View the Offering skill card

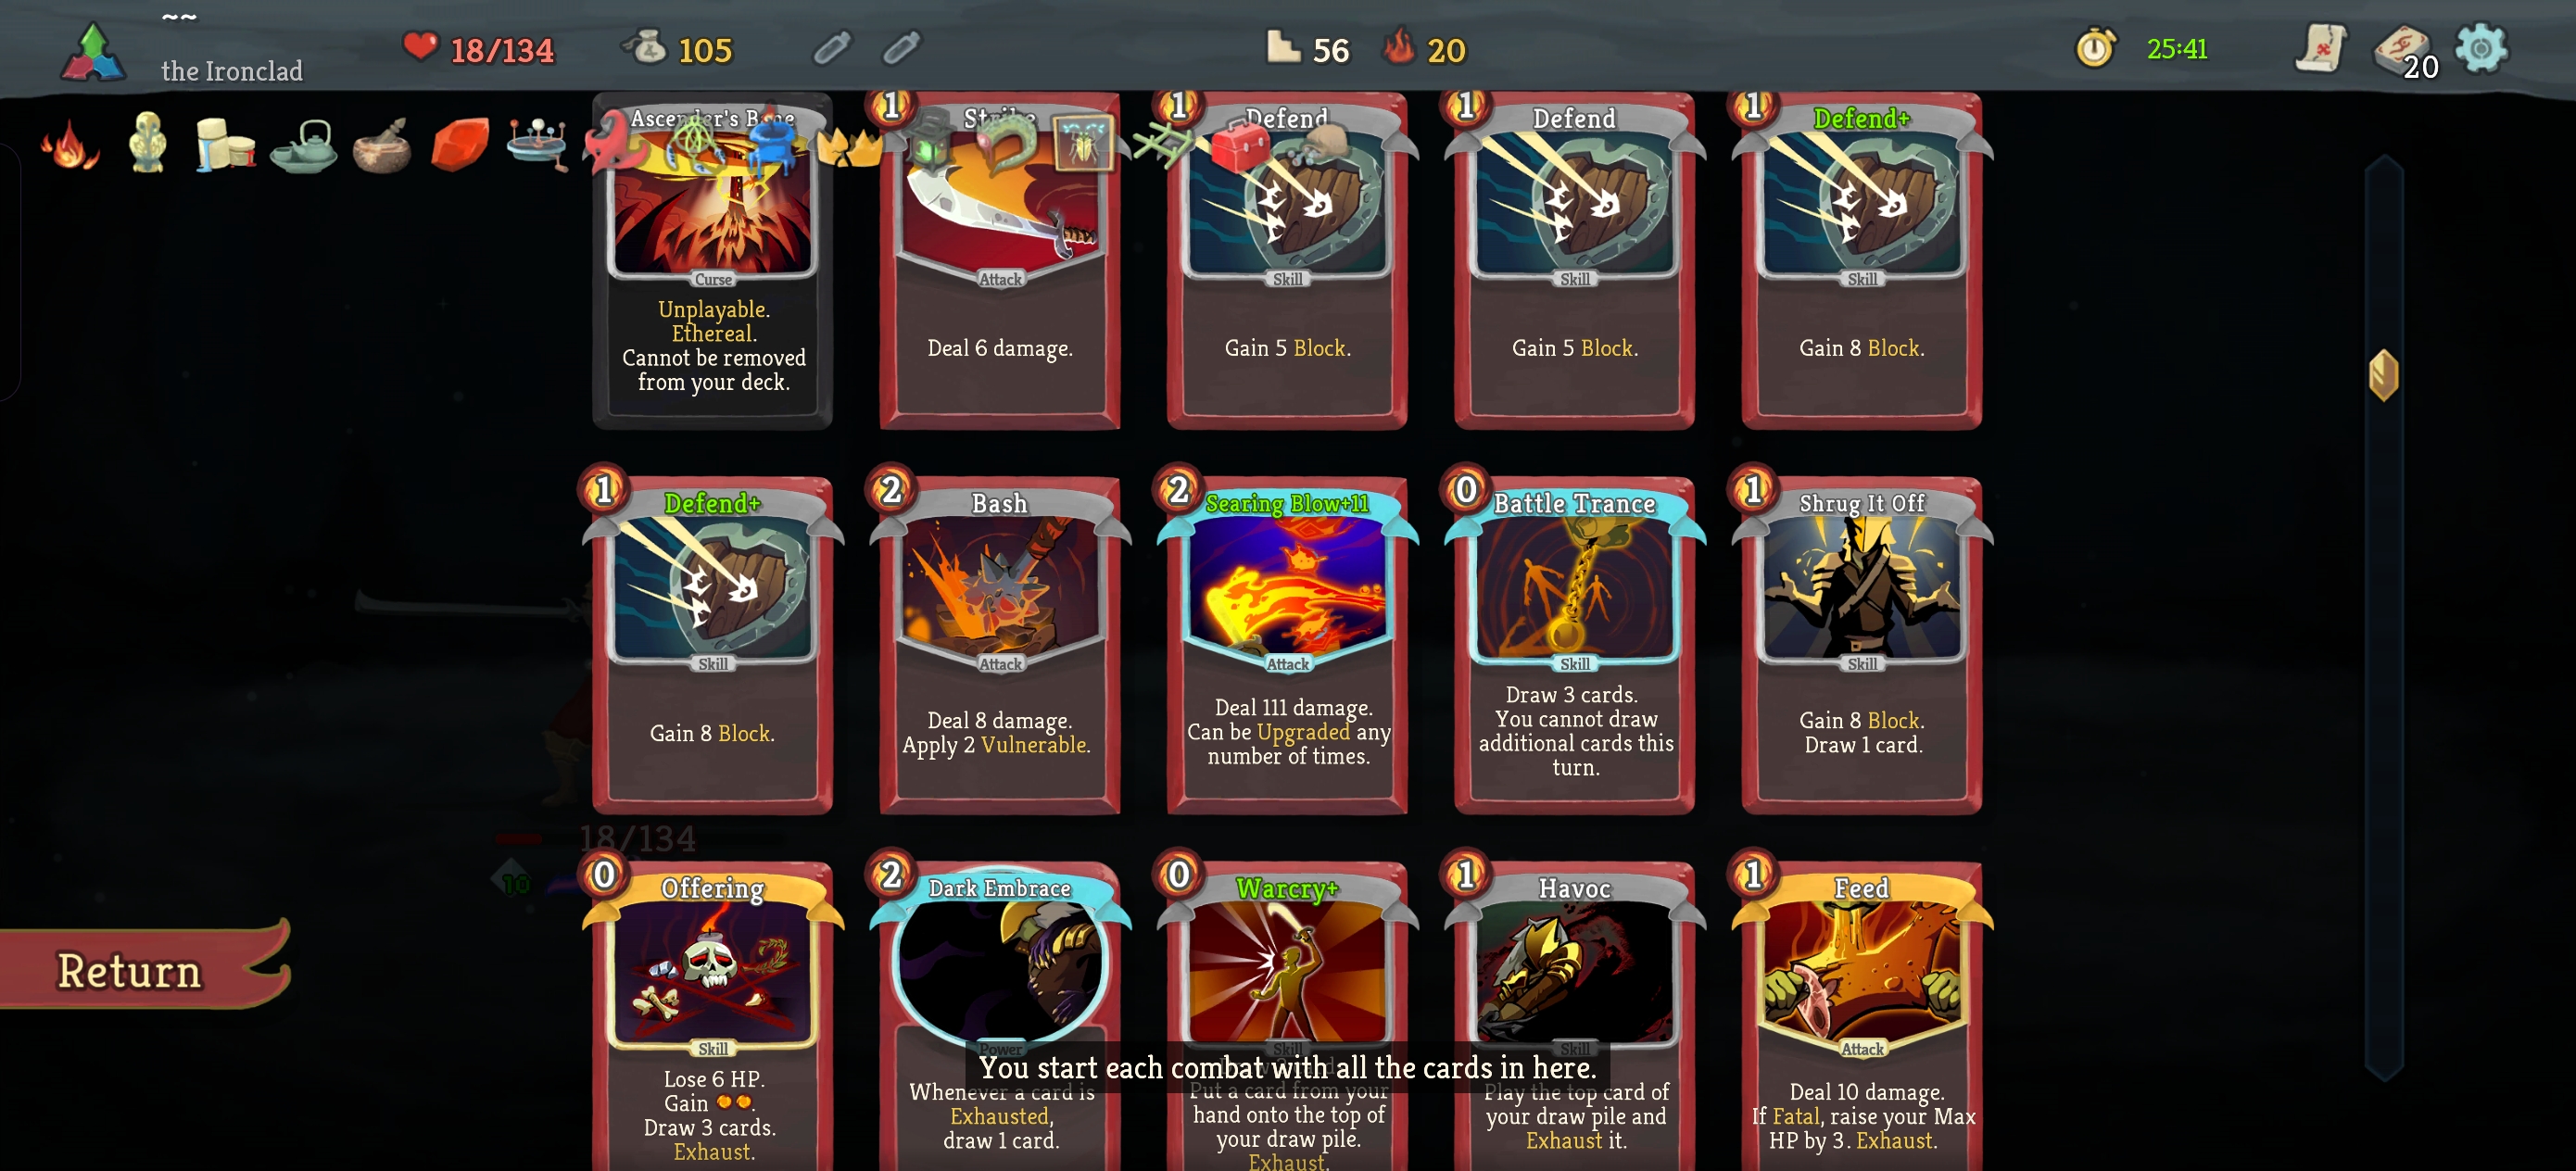(713, 1015)
